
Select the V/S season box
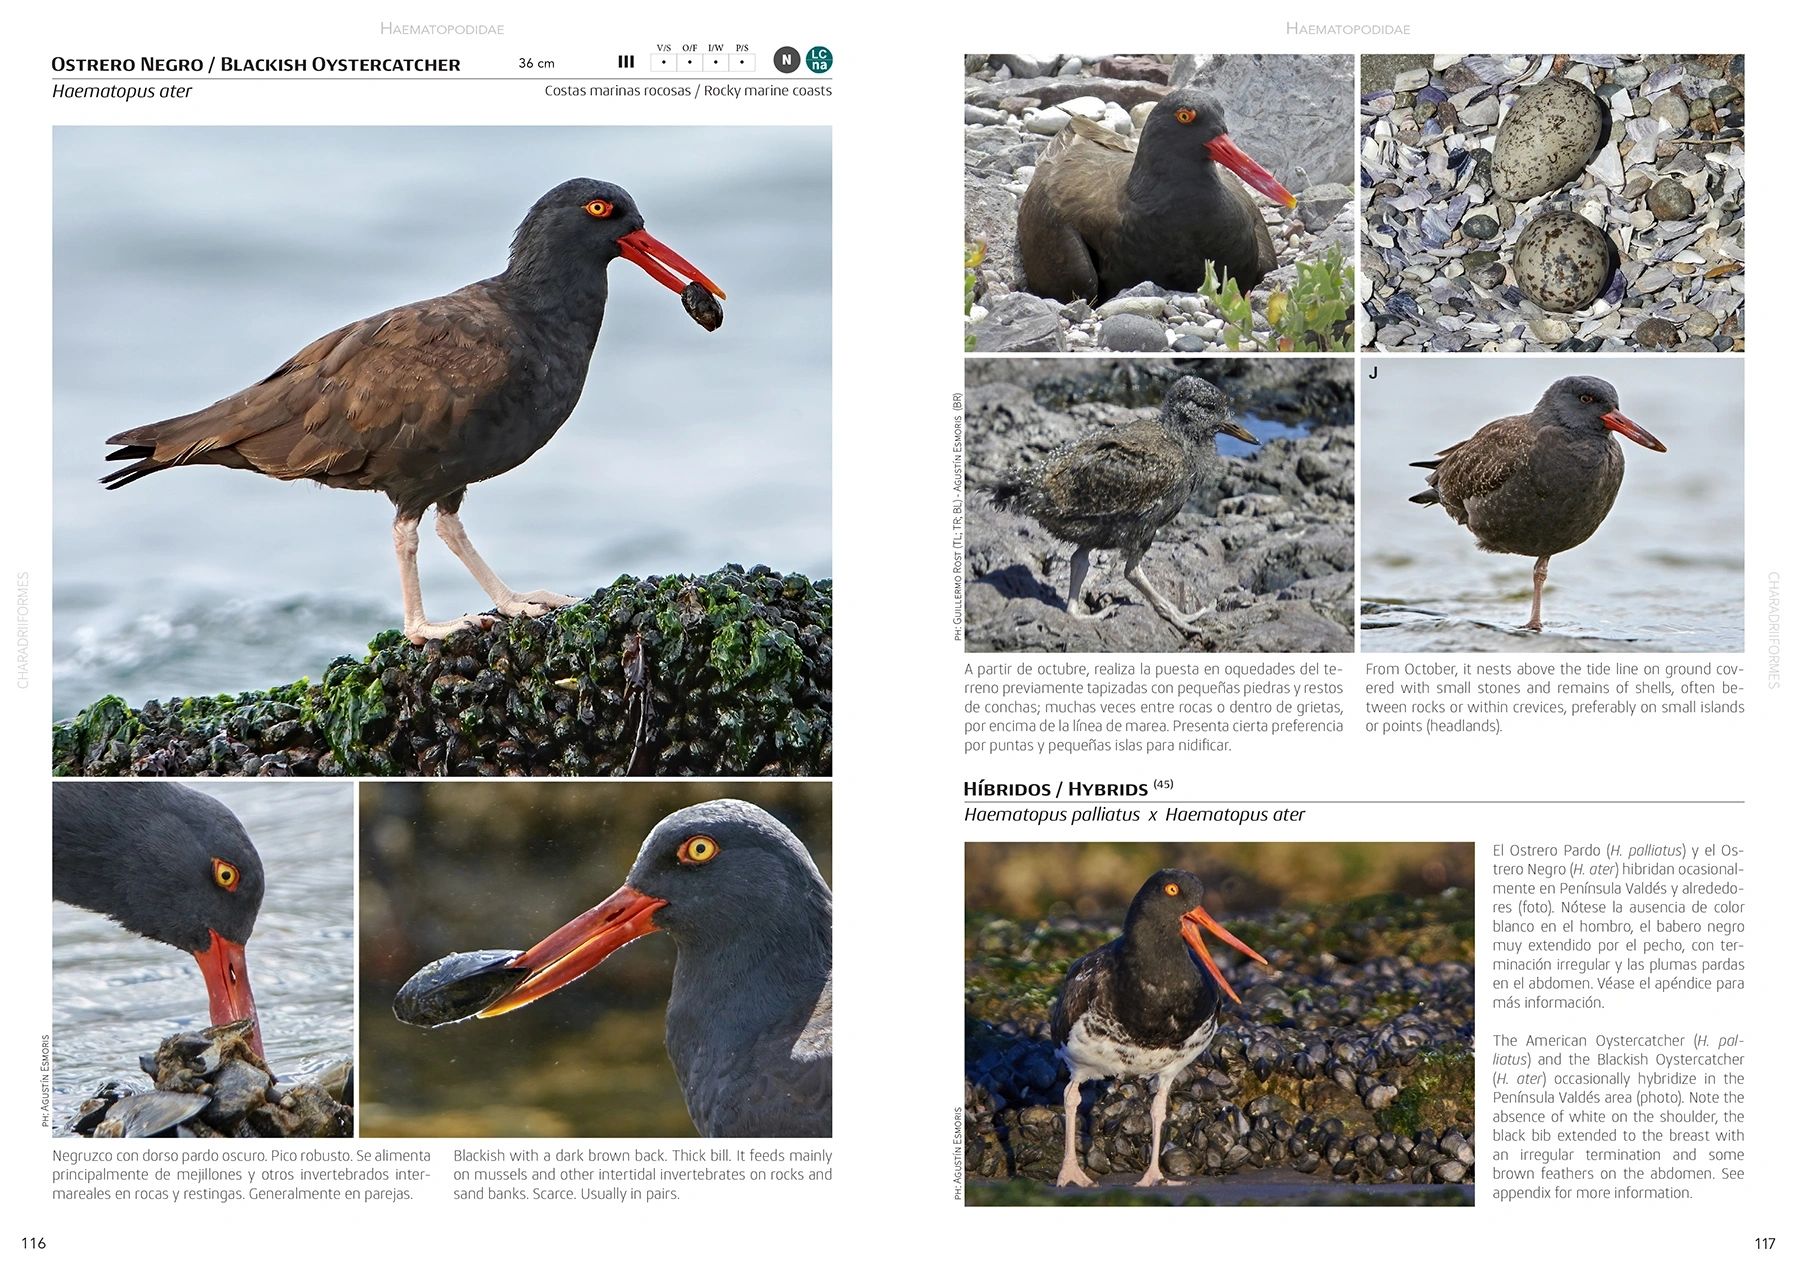(x=663, y=62)
